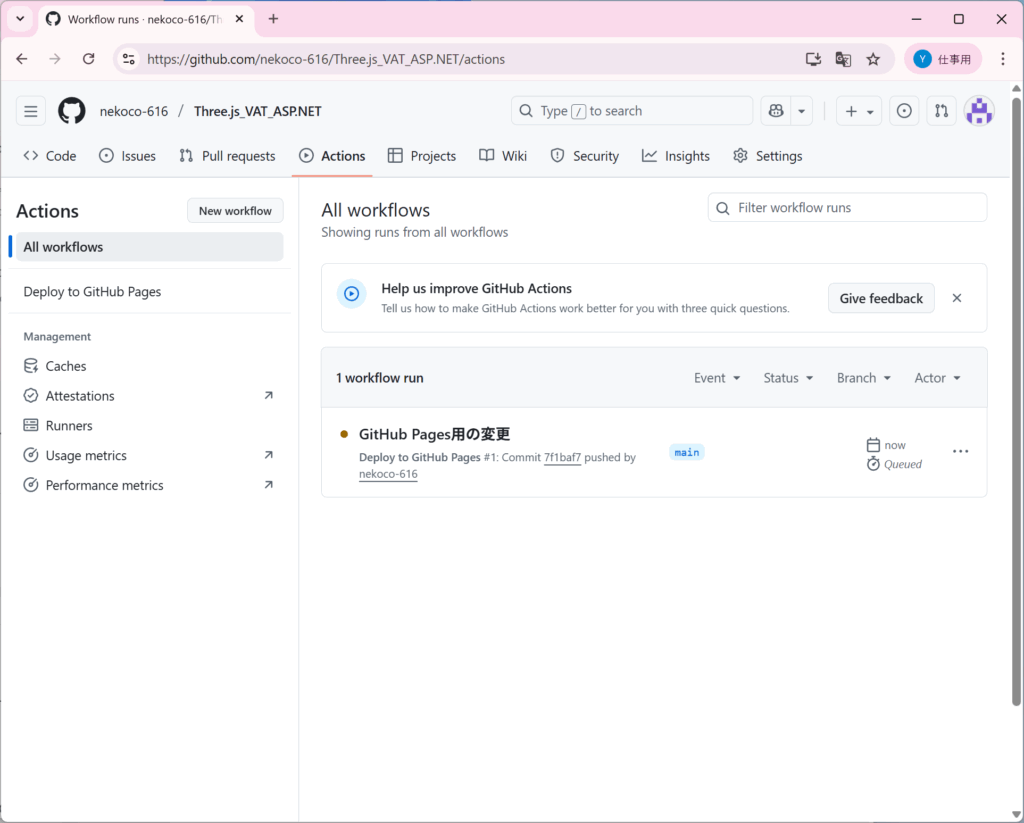Open the three-dot menu for the workflow run

click(x=960, y=452)
